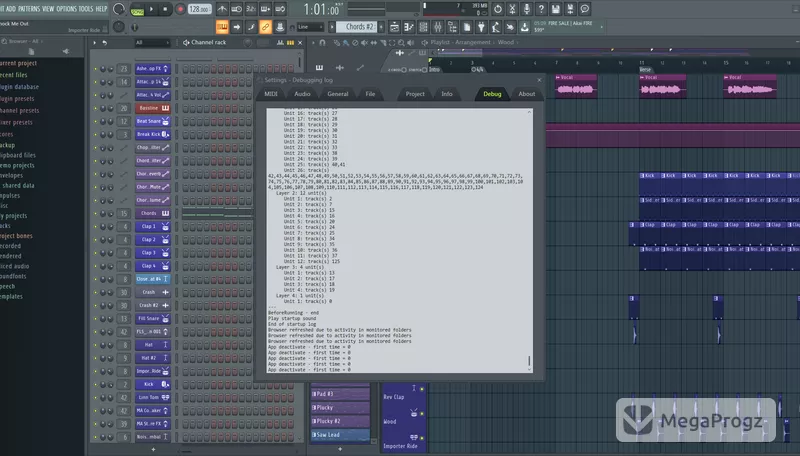Click the metronome icon in top toolbar
This screenshot has height=456, width=800.
(x=222, y=9)
